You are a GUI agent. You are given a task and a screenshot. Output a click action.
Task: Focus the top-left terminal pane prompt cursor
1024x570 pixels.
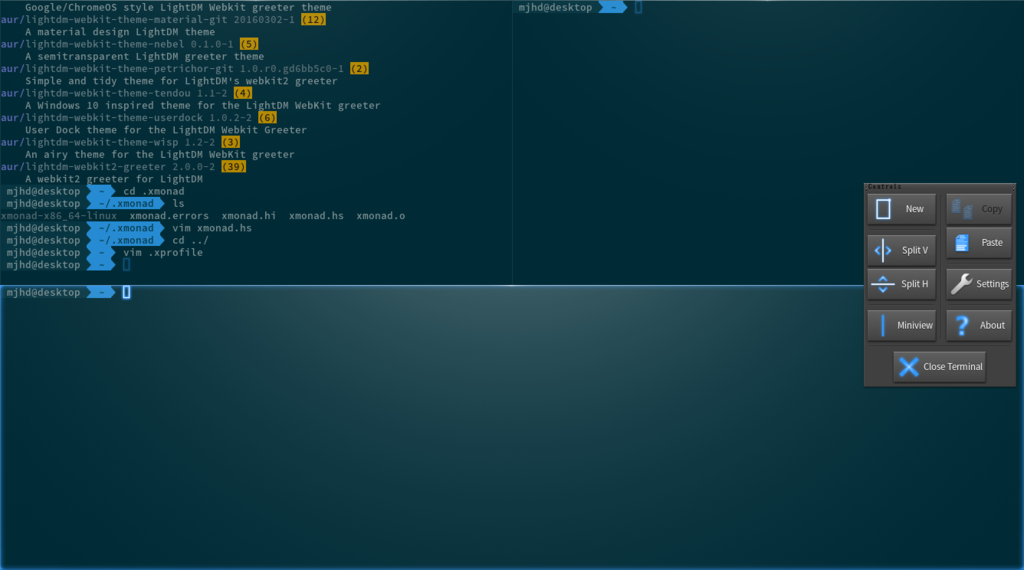tap(126, 264)
